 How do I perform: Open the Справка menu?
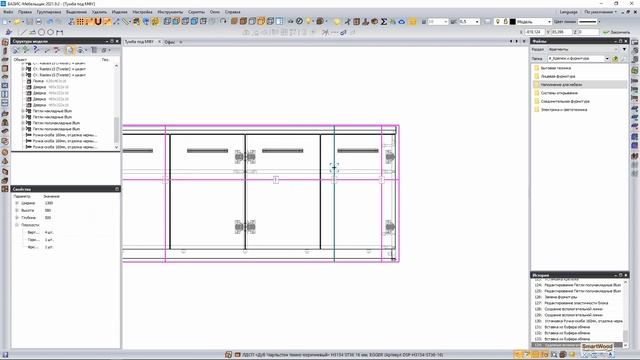[233, 12]
